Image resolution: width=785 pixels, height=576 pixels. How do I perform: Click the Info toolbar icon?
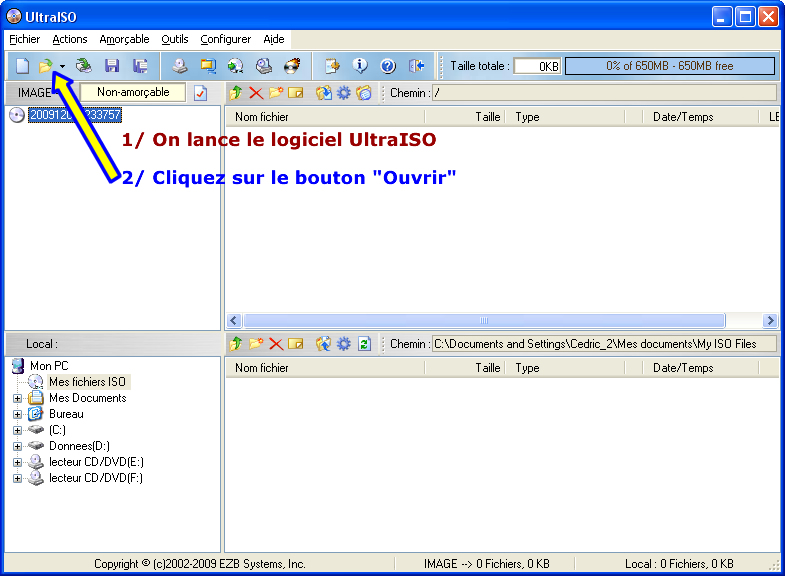[x=360, y=66]
